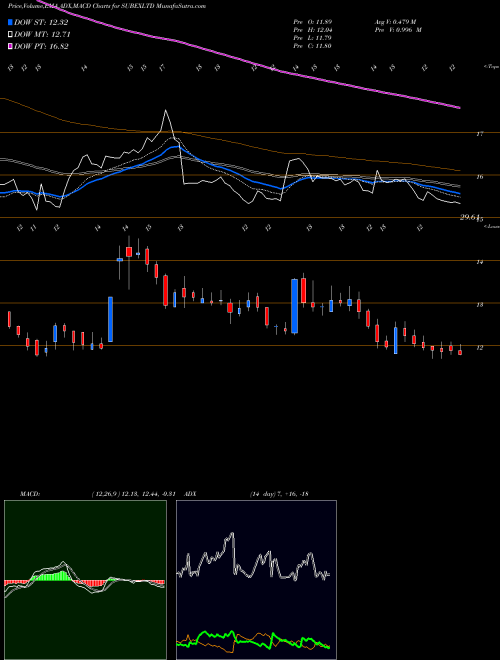Click the MACD '(12,26,9) 12.18, 12.44, -0.31' readout
500x660 pixels.
click(133, 494)
